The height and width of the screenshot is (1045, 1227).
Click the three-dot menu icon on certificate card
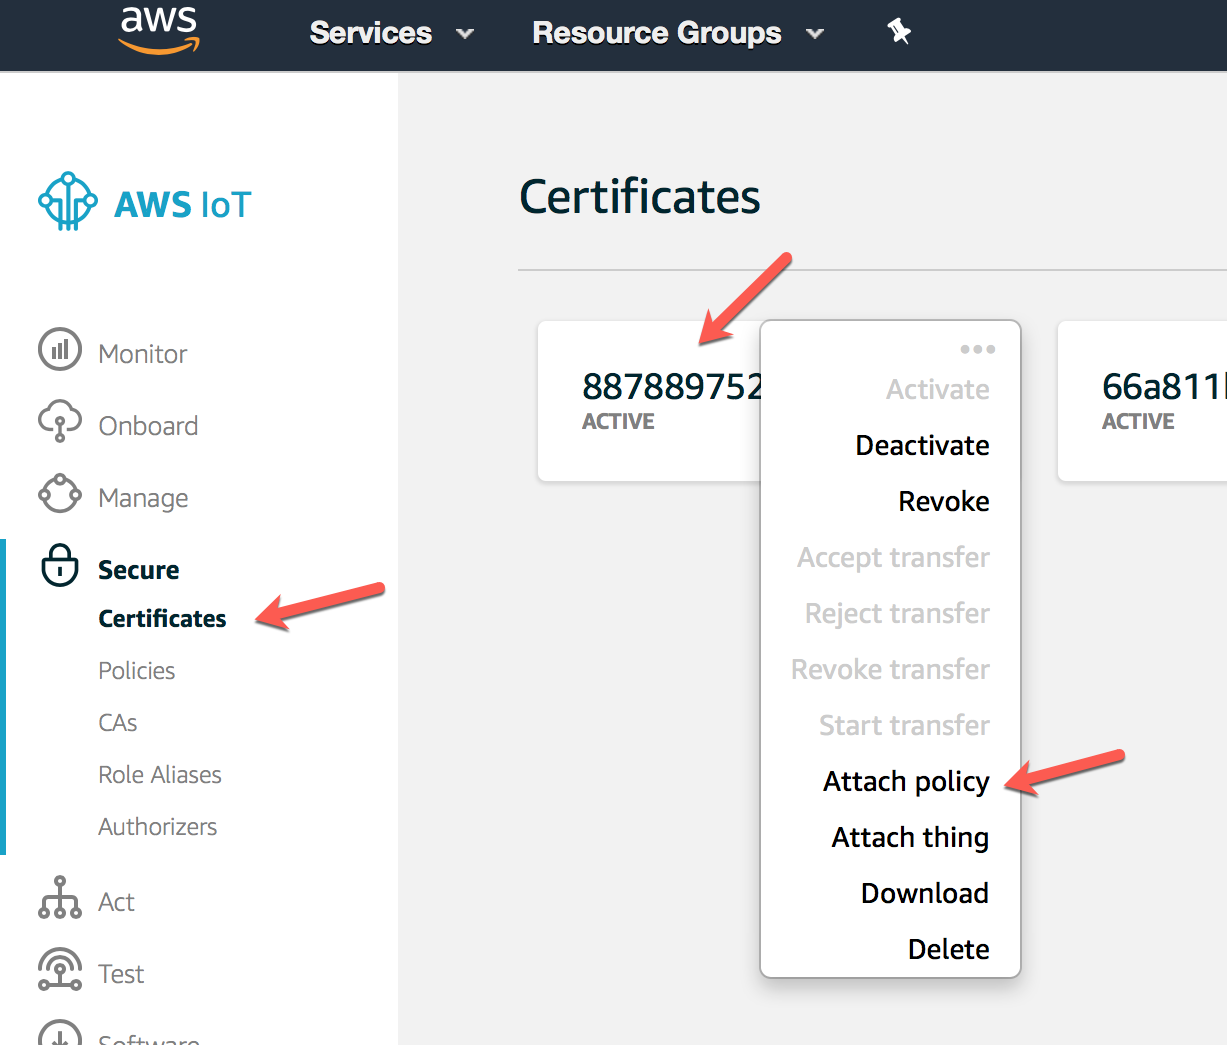tap(977, 349)
